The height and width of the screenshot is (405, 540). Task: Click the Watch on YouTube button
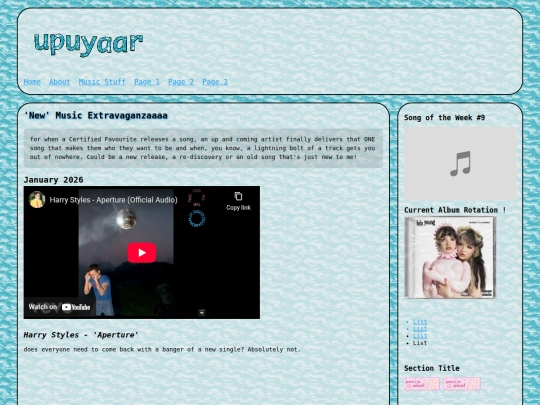(60, 307)
